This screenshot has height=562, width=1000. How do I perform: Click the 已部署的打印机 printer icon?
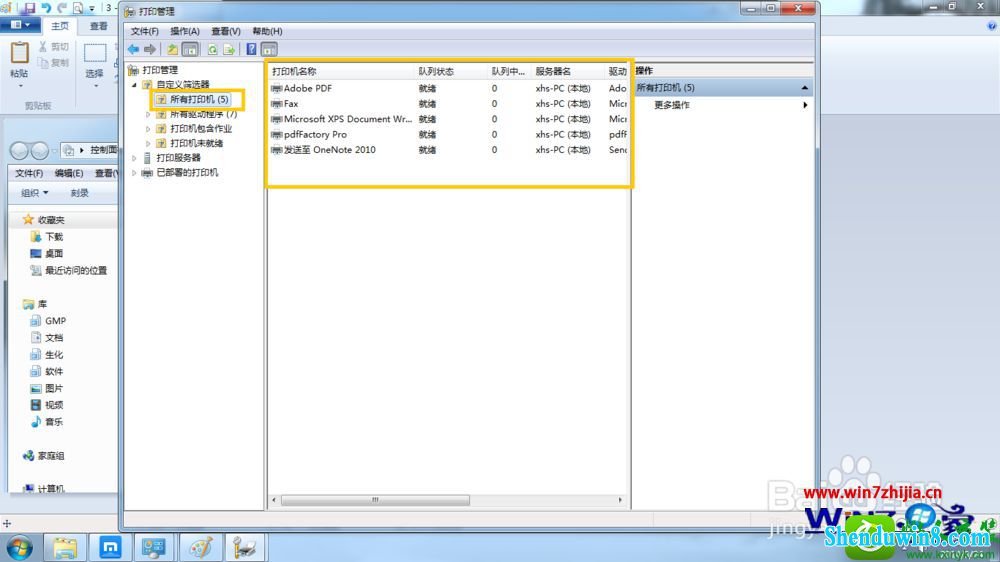147,173
